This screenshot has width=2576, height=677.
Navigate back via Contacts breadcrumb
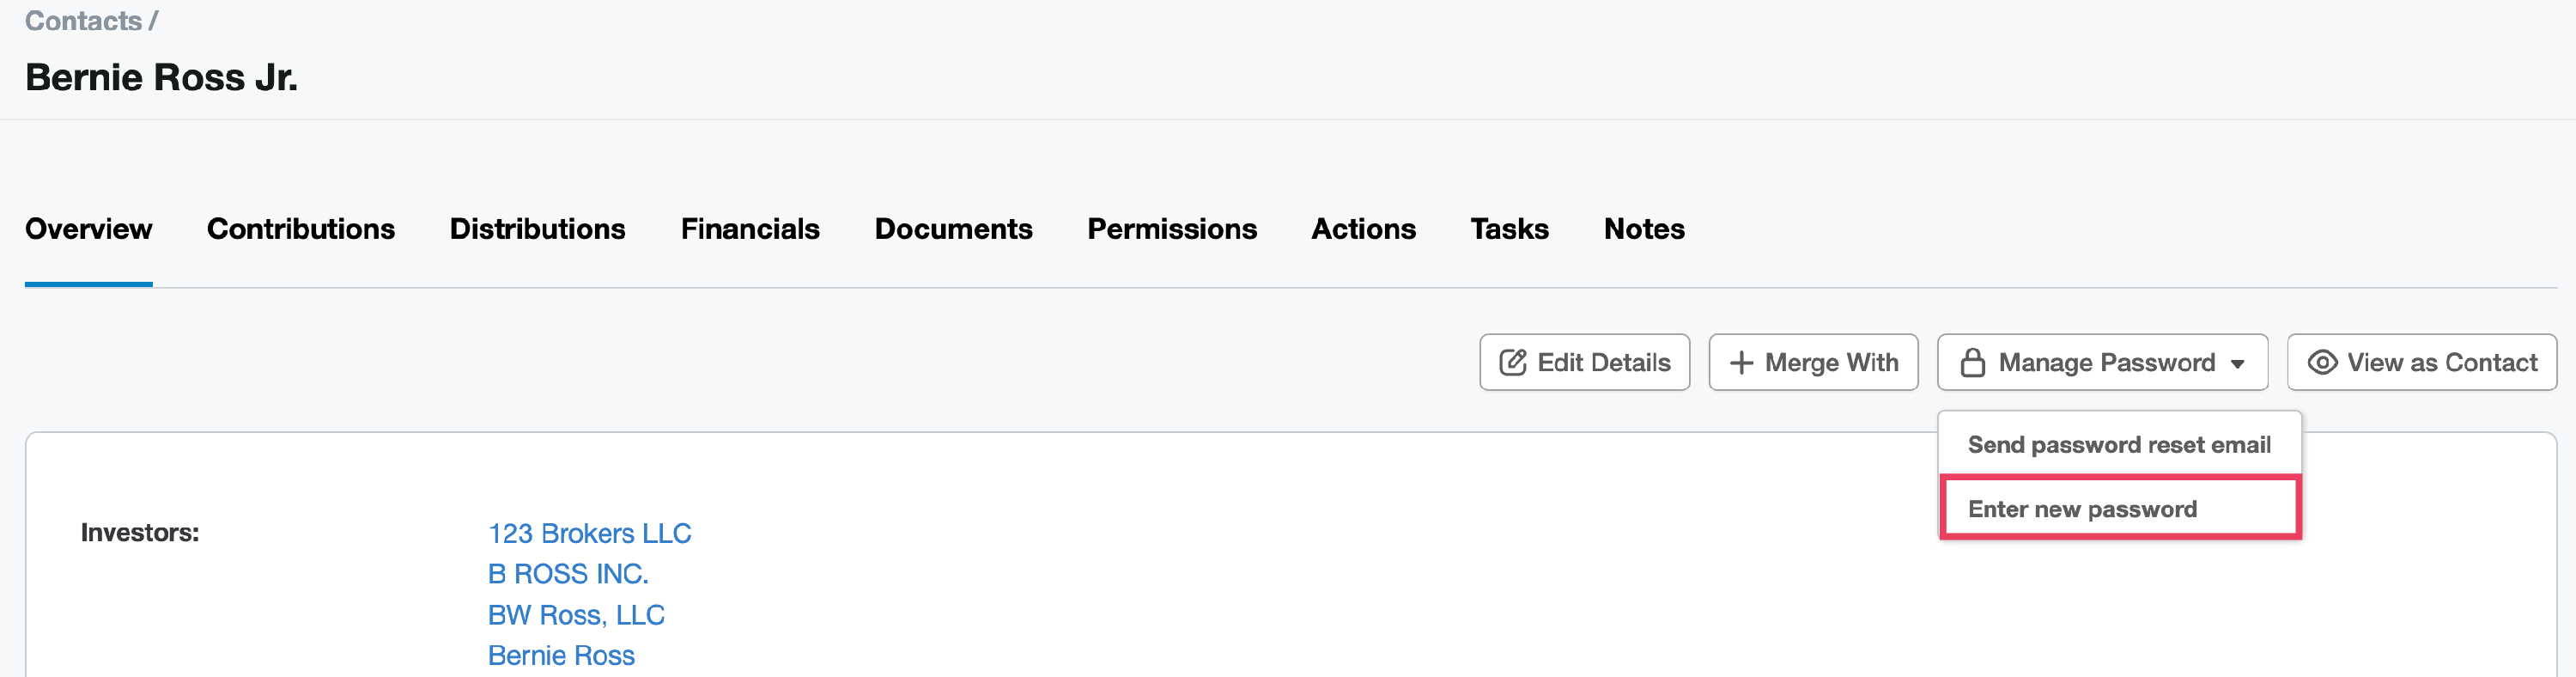click(x=83, y=21)
